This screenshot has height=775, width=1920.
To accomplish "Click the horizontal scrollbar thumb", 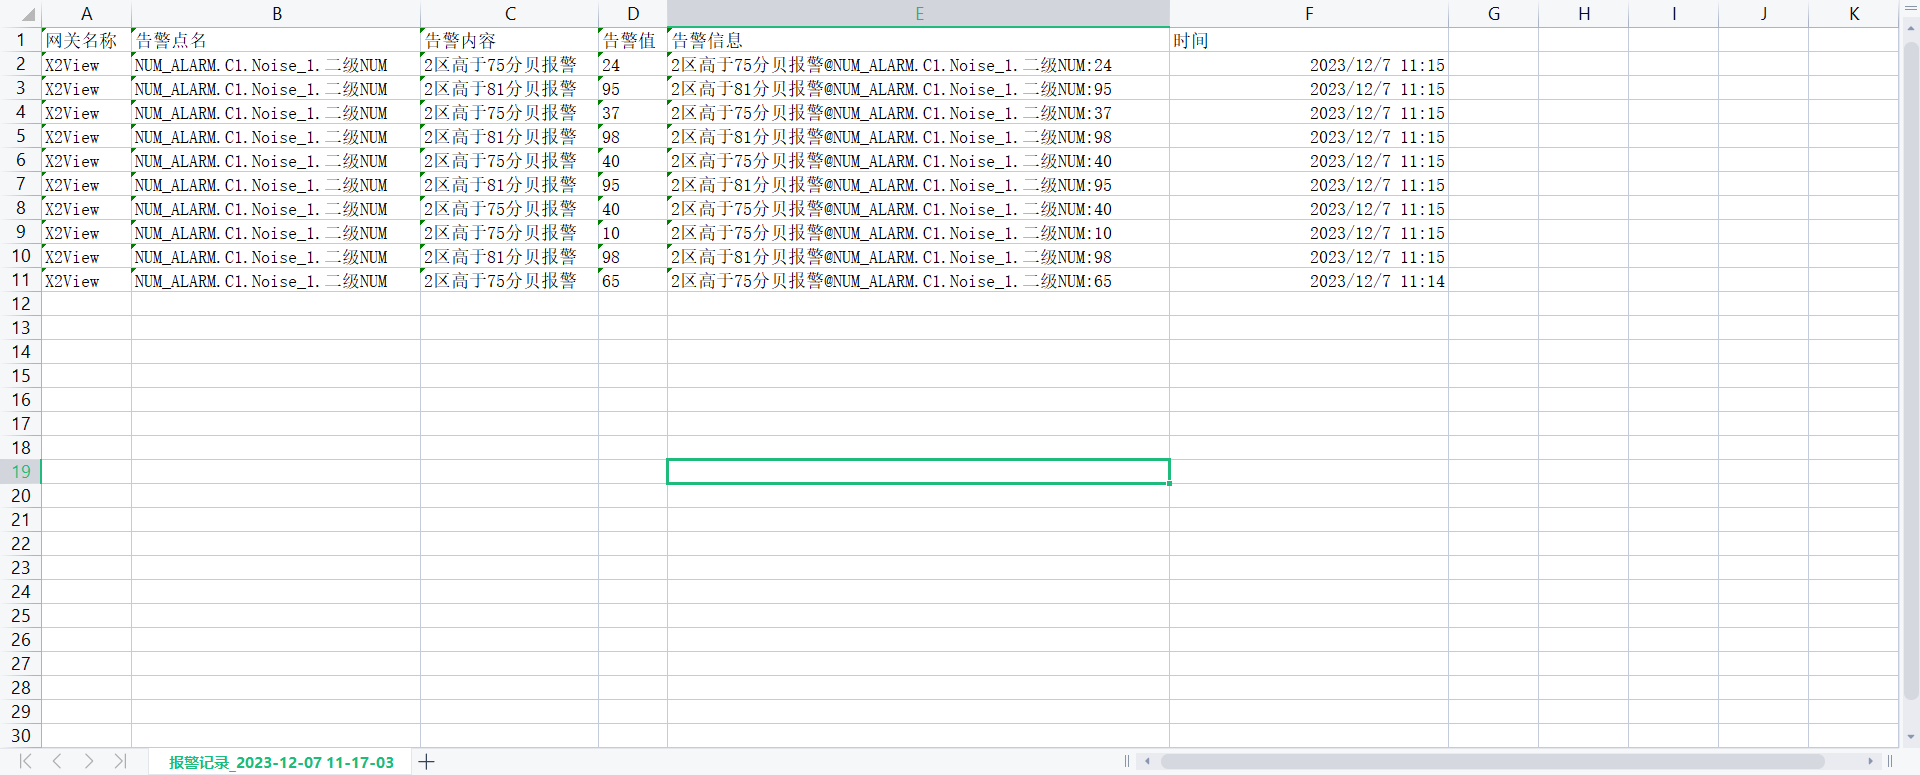I will point(1490,761).
